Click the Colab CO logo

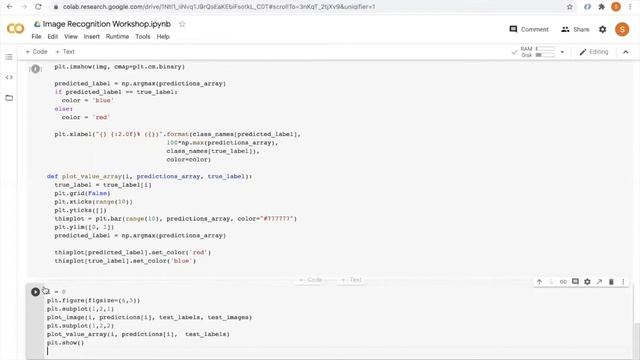click(x=16, y=29)
